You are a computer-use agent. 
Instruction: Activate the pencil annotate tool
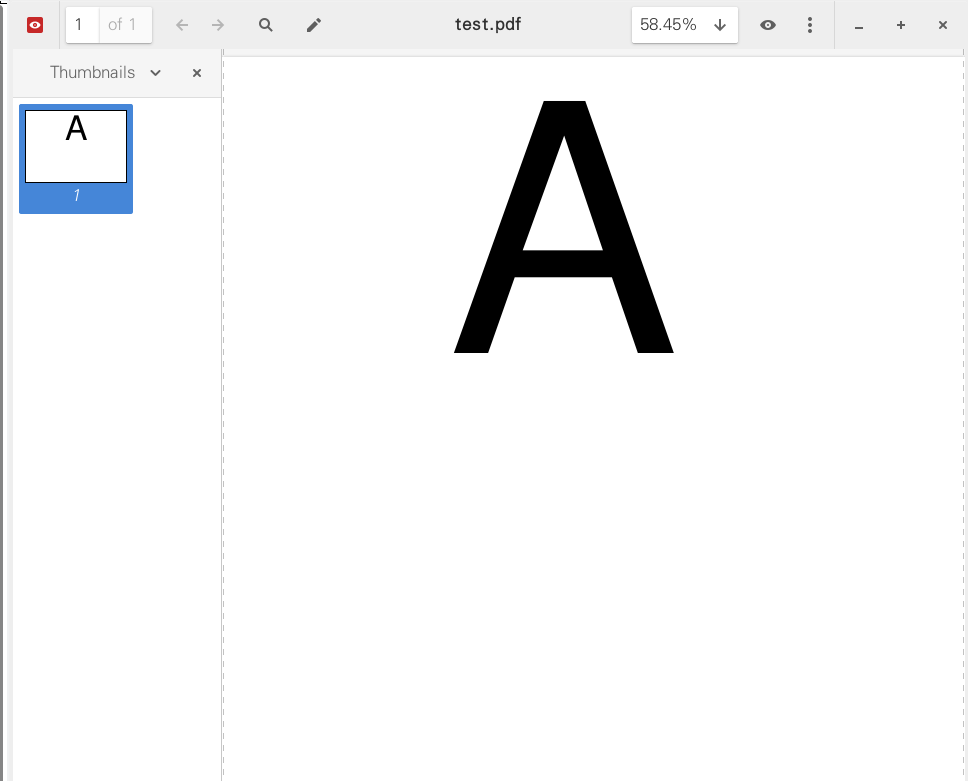tap(314, 25)
